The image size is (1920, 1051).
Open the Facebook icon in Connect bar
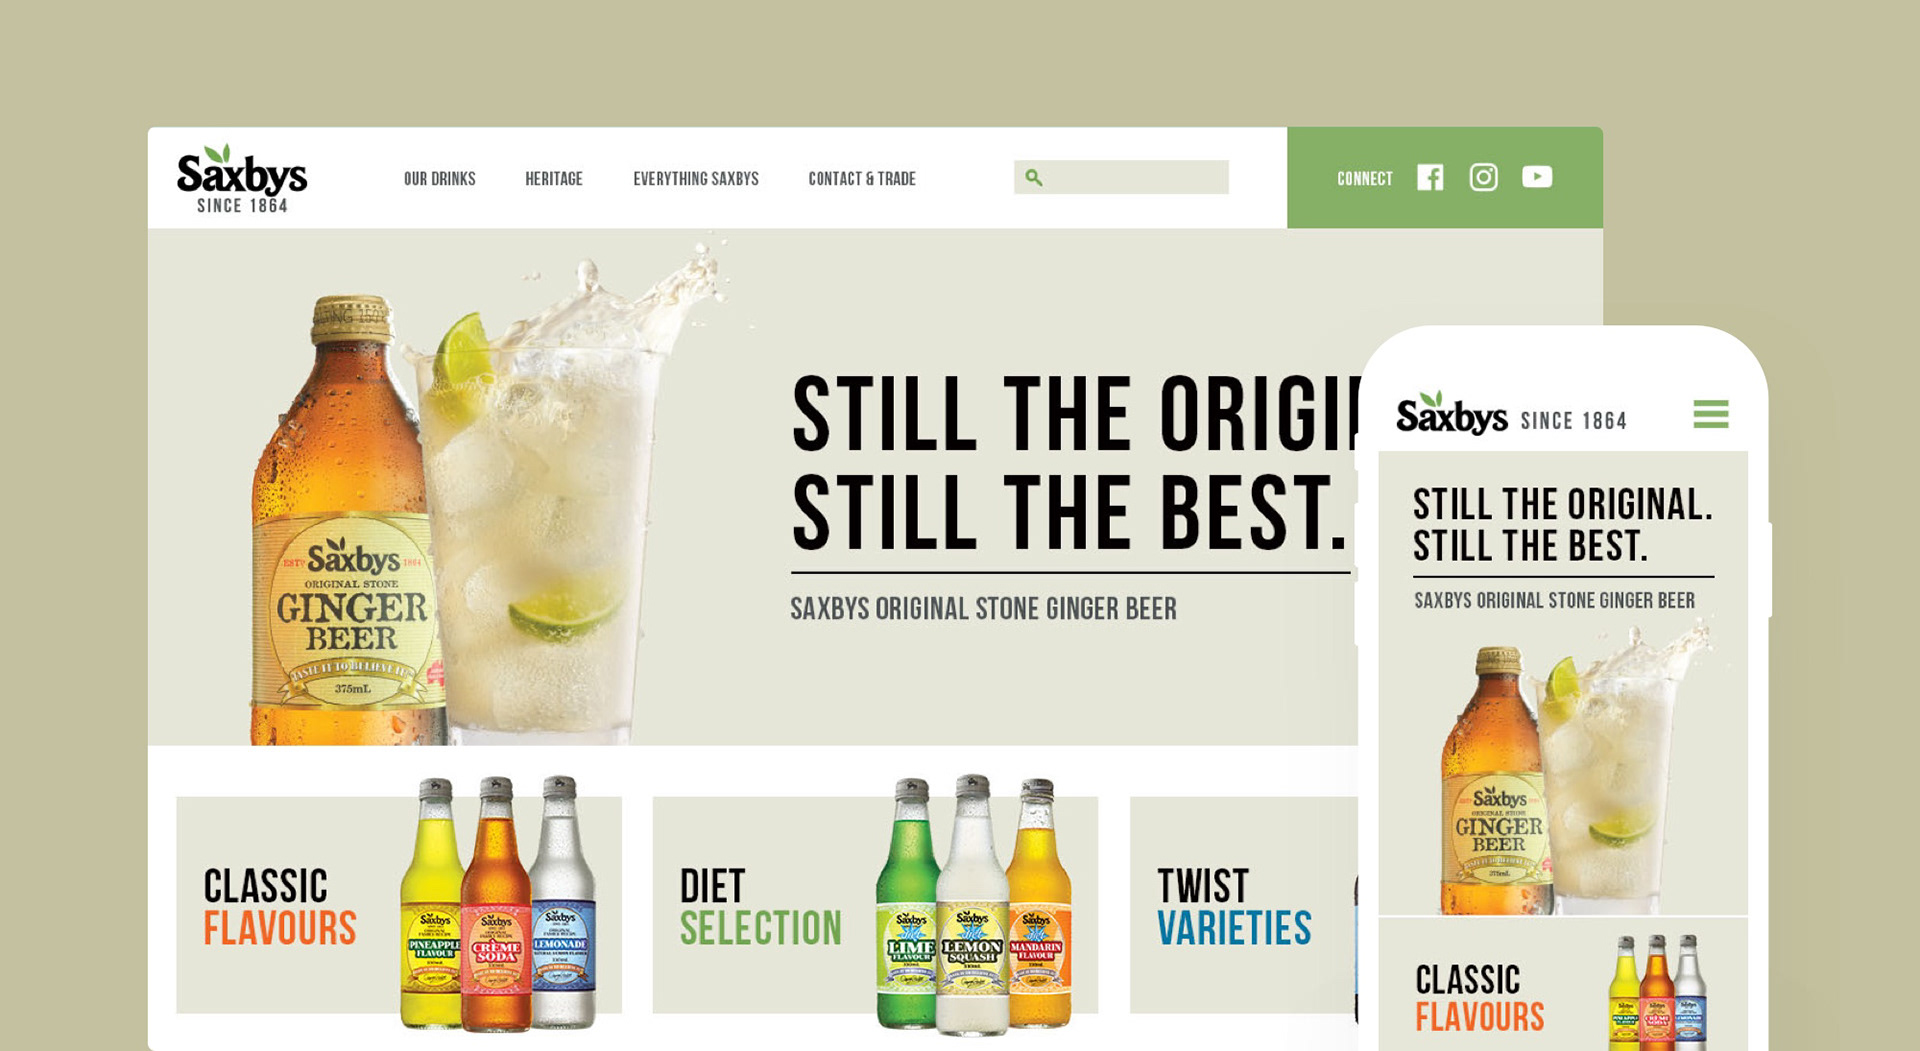pos(1430,178)
